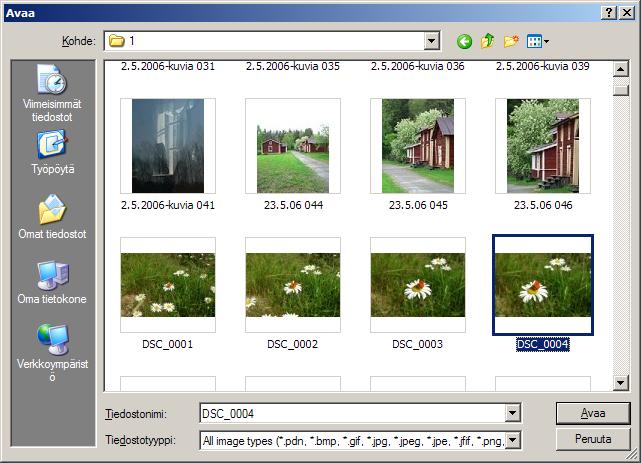Image resolution: width=641 pixels, height=463 pixels.
Task: Click the Peruuta button
Action: [593, 439]
